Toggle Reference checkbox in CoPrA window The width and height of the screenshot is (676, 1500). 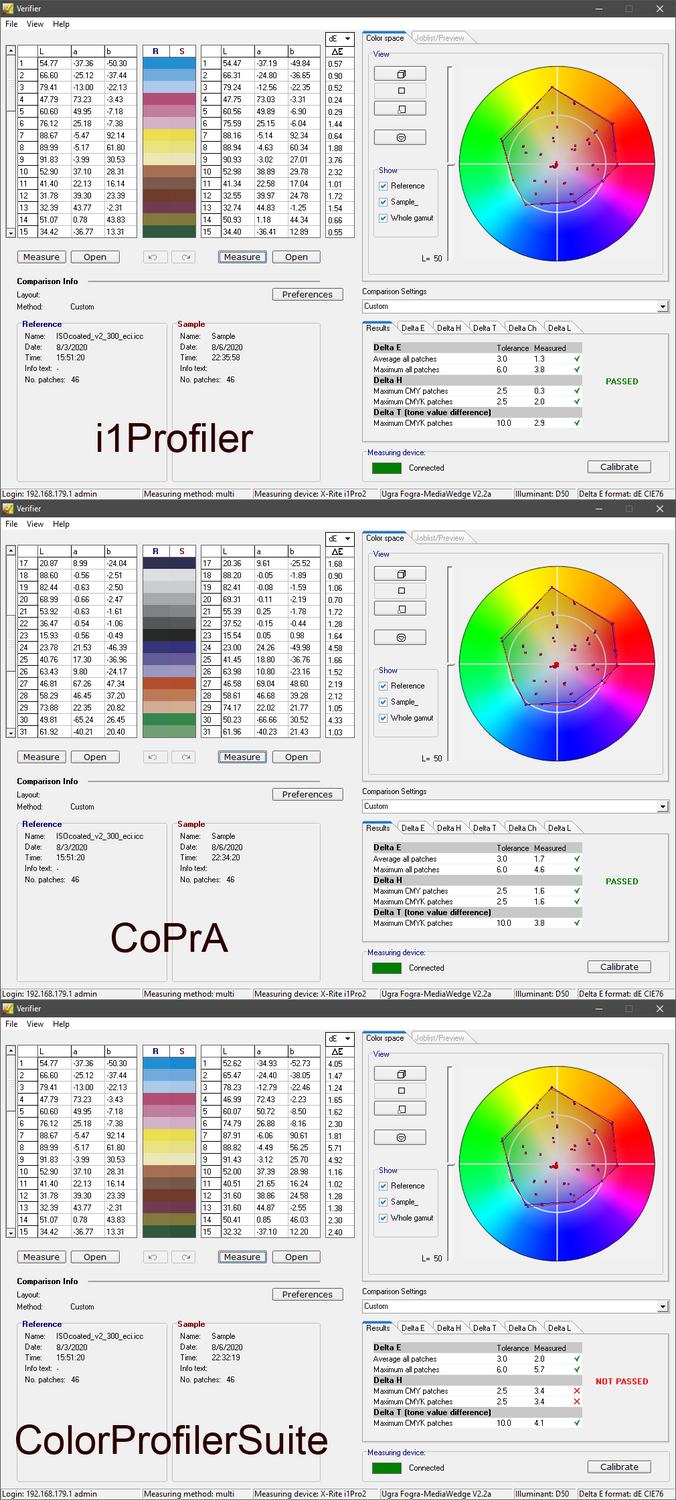(x=384, y=686)
